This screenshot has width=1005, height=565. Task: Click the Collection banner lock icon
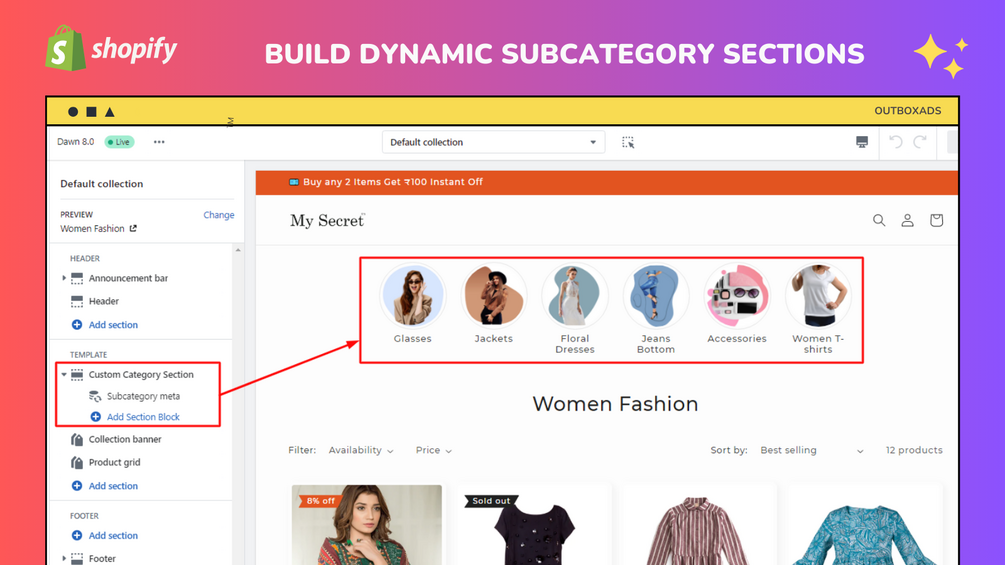click(x=77, y=439)
